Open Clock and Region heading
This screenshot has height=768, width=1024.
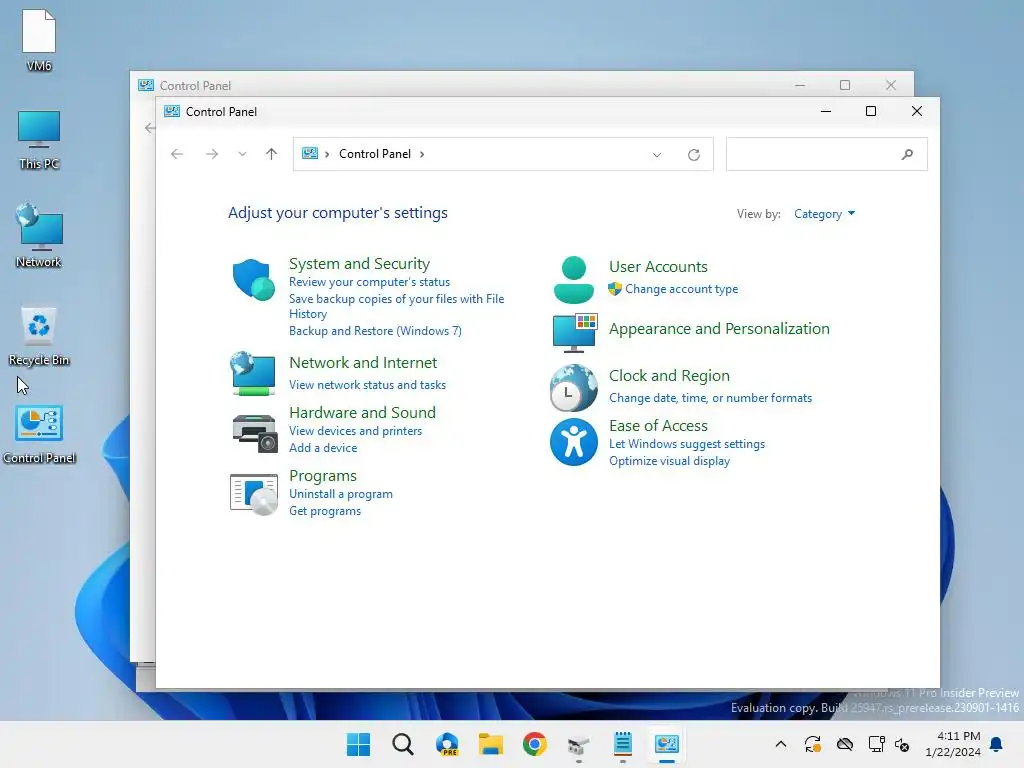[x=669, y=376]
